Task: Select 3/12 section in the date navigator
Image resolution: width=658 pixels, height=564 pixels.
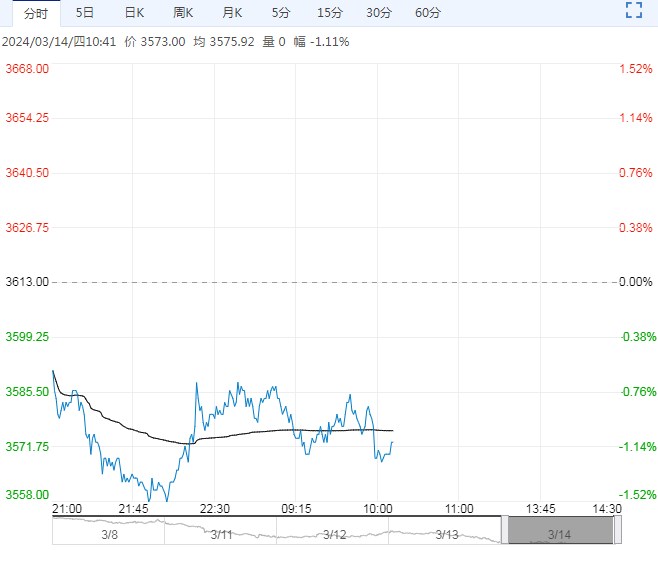Action: point(334,535)
